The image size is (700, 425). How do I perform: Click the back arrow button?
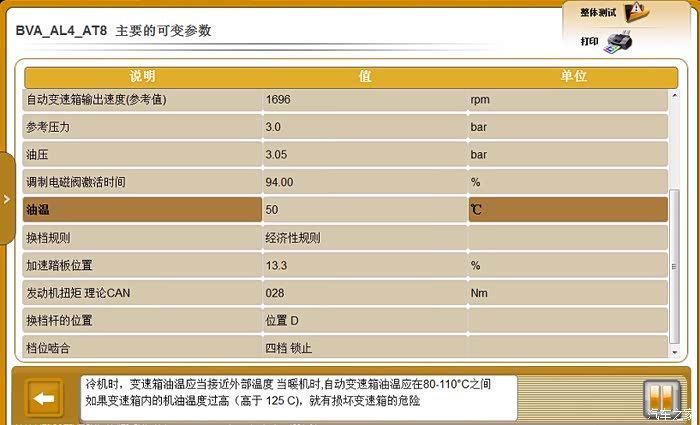pos(44,398)
